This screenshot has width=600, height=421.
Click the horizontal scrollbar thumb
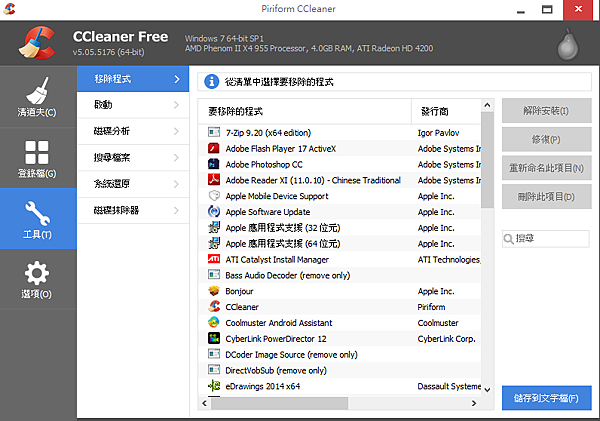[x=279, y=403]
